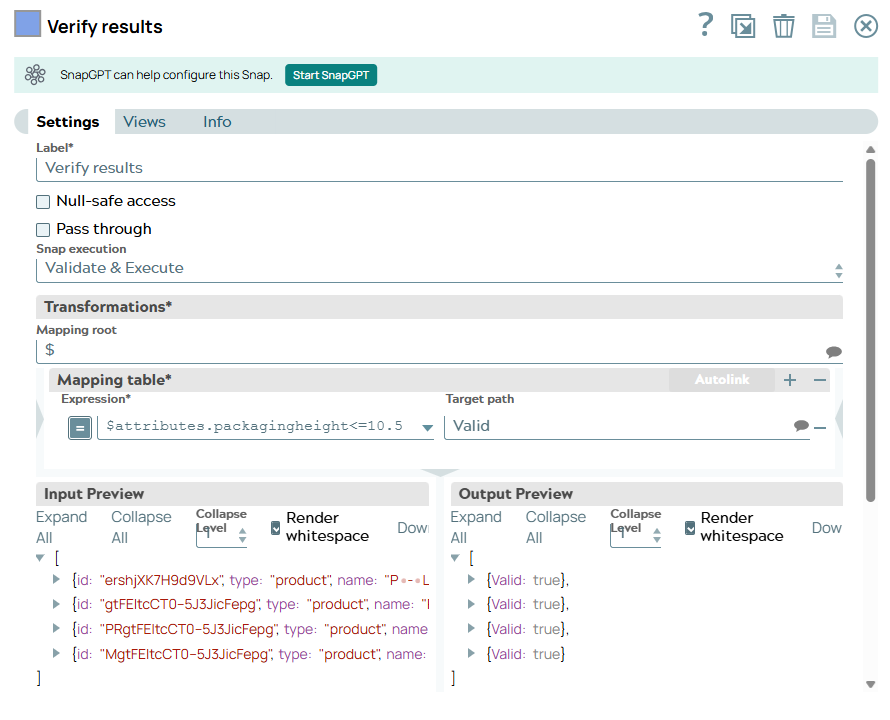This screenshot has width=890, height=720.
Task: Open the help documentation via the question mark icon
Action: 705,26
